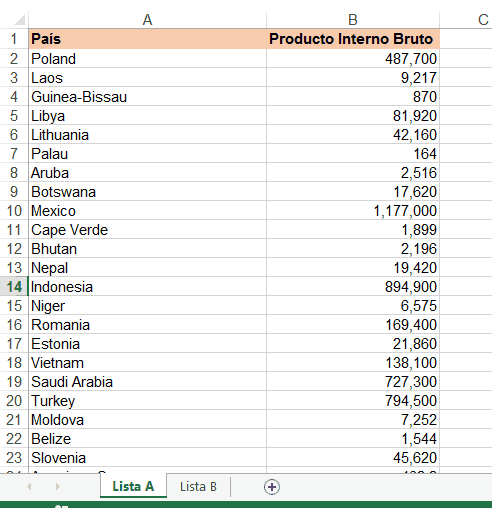Select the Belize cell

[x=147, y=439]
